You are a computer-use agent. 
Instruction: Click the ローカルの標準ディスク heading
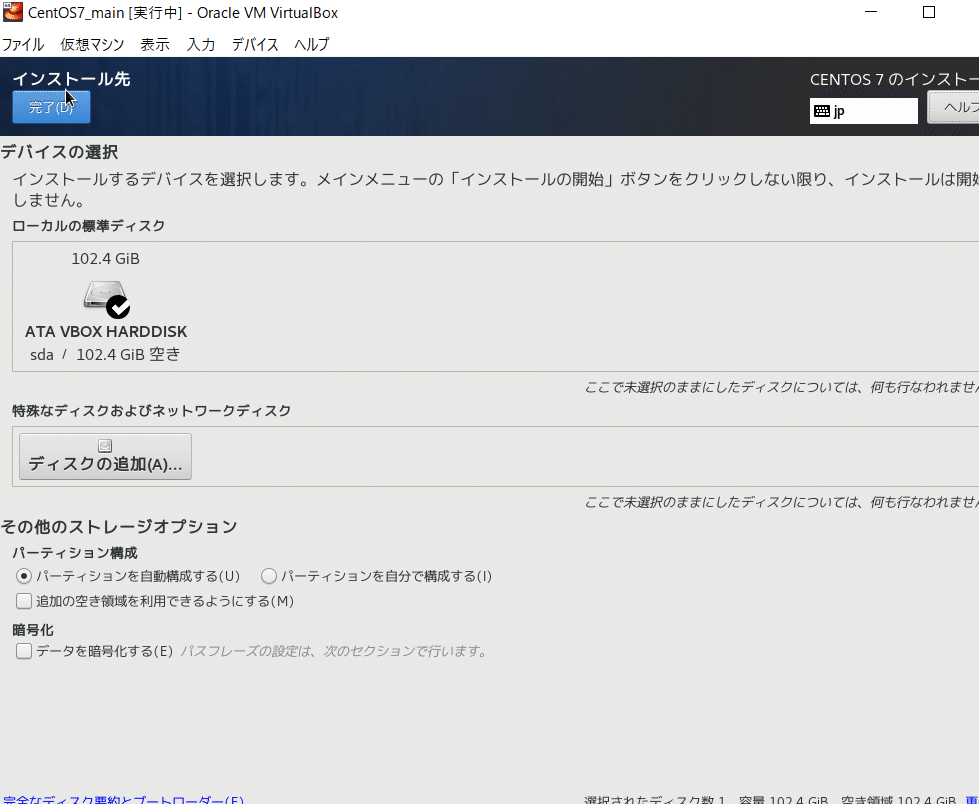tap(89, 226)
